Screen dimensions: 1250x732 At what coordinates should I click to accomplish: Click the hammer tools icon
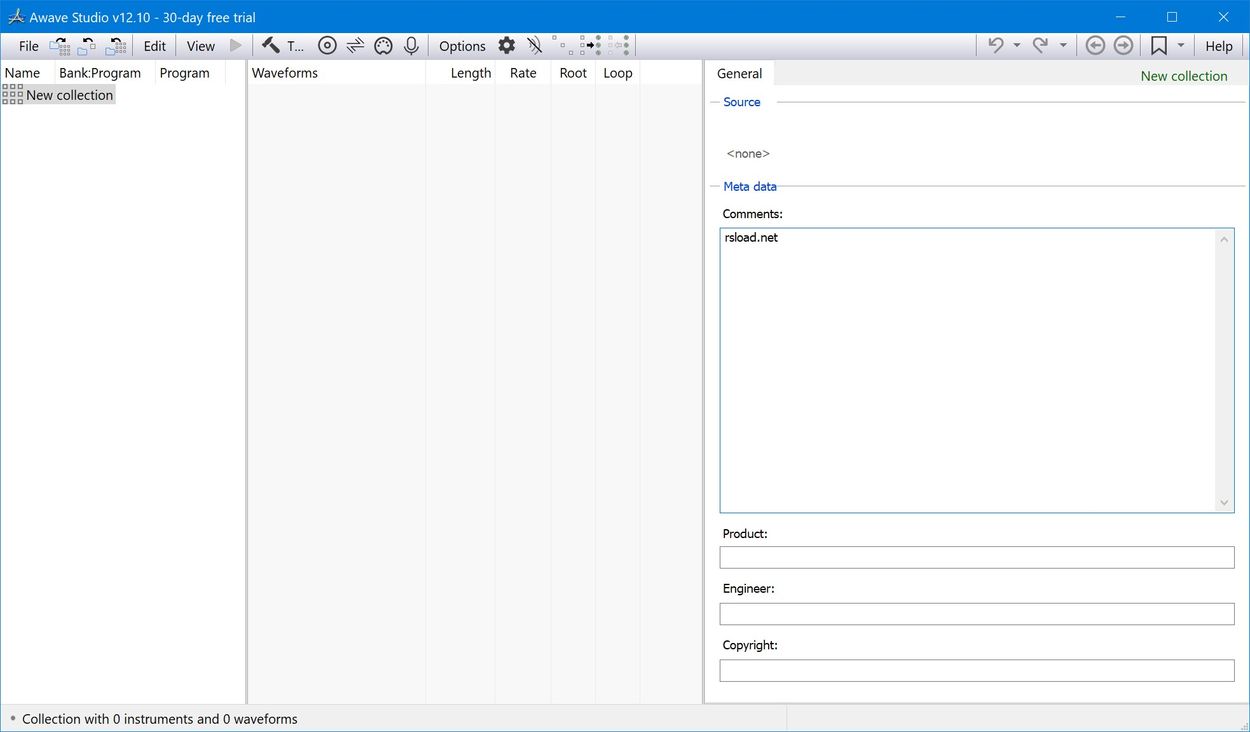(270, 46)
